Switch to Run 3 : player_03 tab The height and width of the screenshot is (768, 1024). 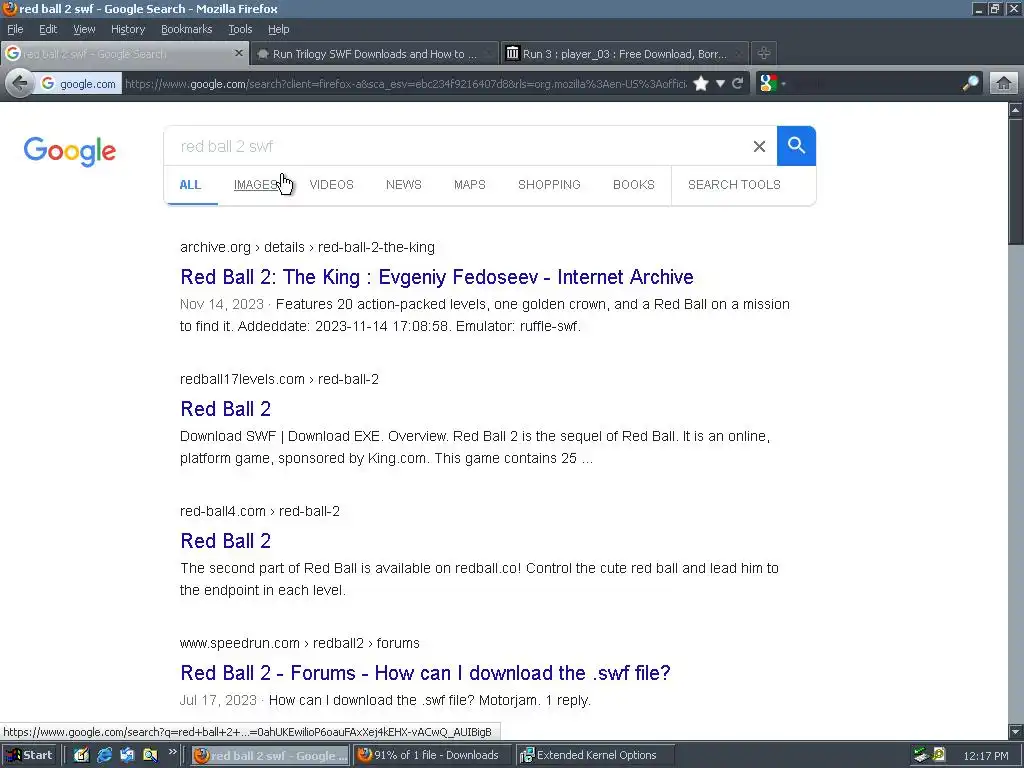[x=625, y=54]
